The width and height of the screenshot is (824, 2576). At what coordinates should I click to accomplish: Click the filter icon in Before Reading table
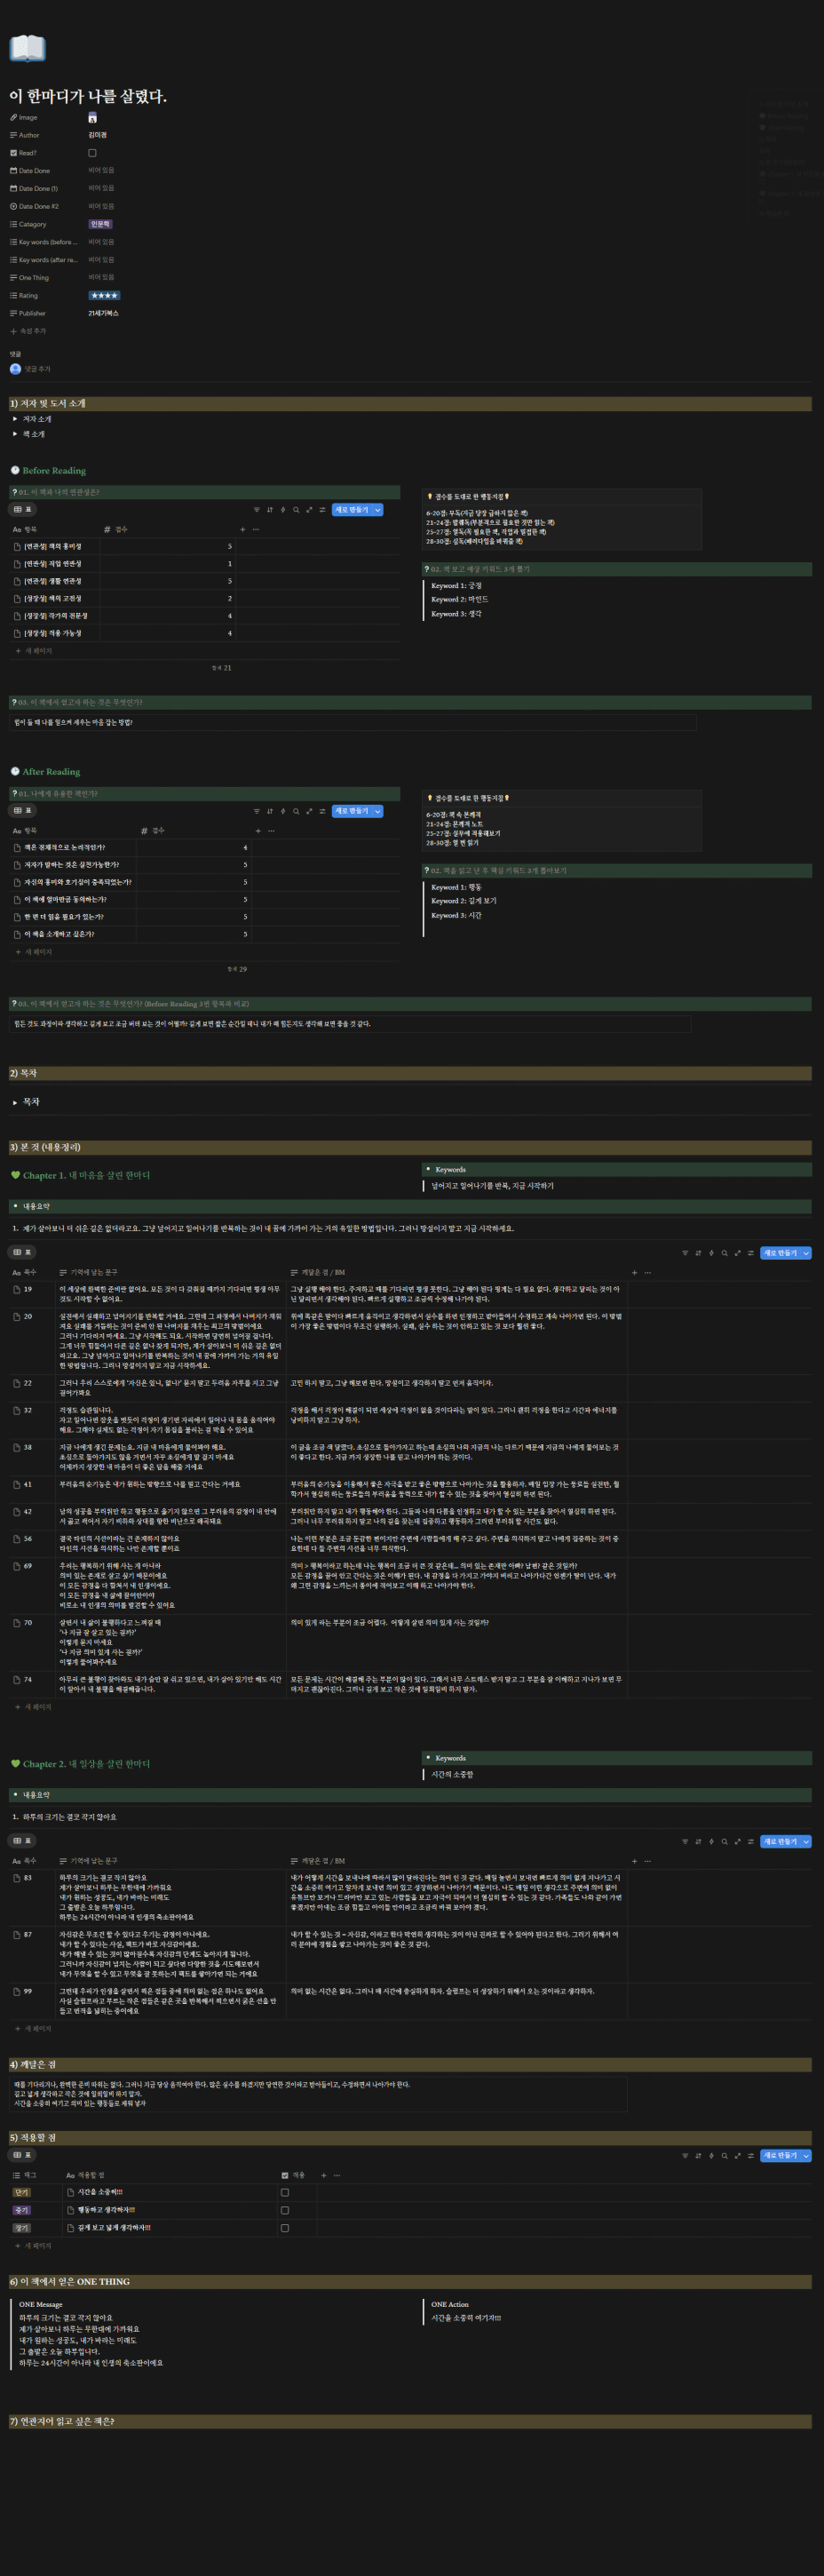pyautogui.click(x=257, y=510)
